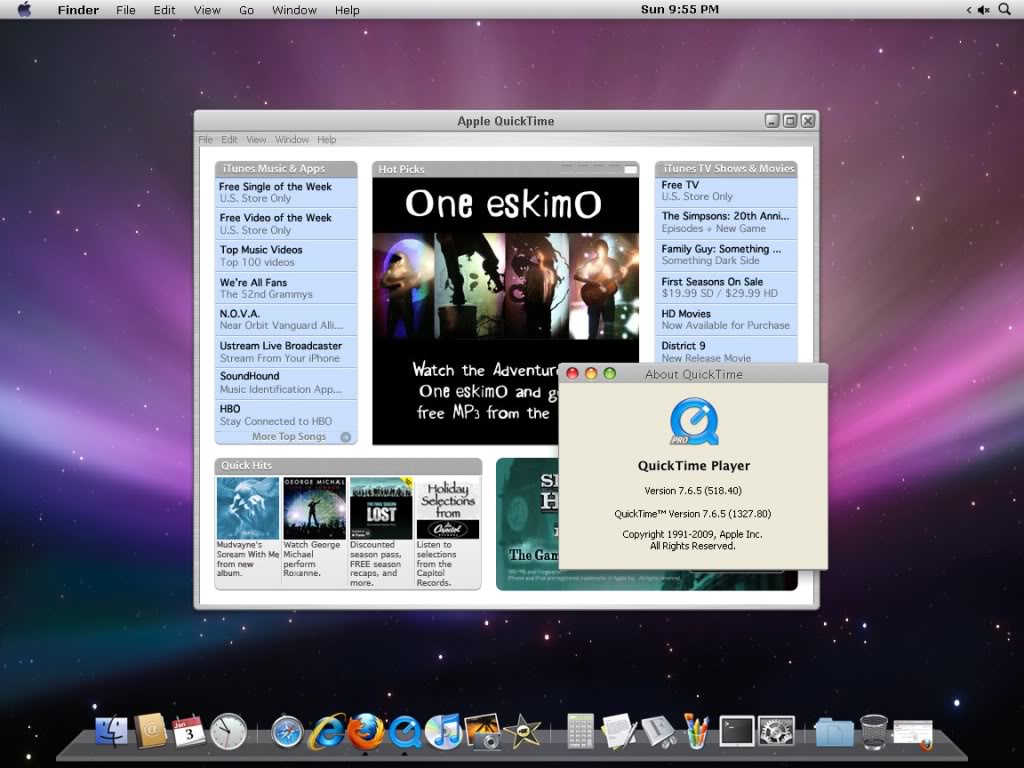Open Free TV entry
Screen dimensions: 1024x768
(726, 191)
